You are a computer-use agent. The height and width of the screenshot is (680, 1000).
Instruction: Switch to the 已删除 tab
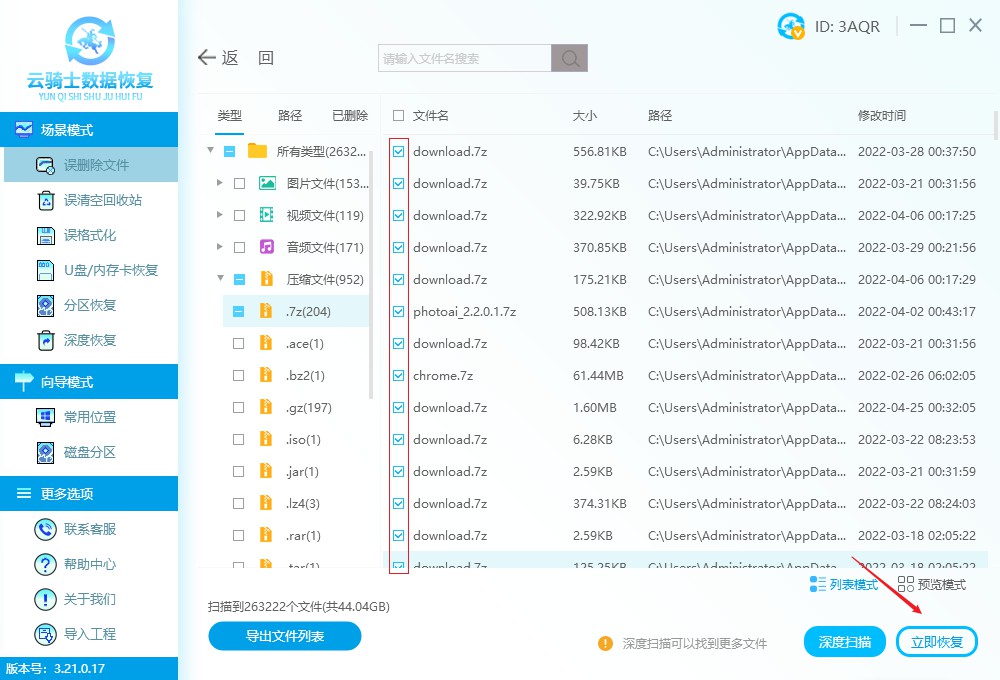point(350,115)
